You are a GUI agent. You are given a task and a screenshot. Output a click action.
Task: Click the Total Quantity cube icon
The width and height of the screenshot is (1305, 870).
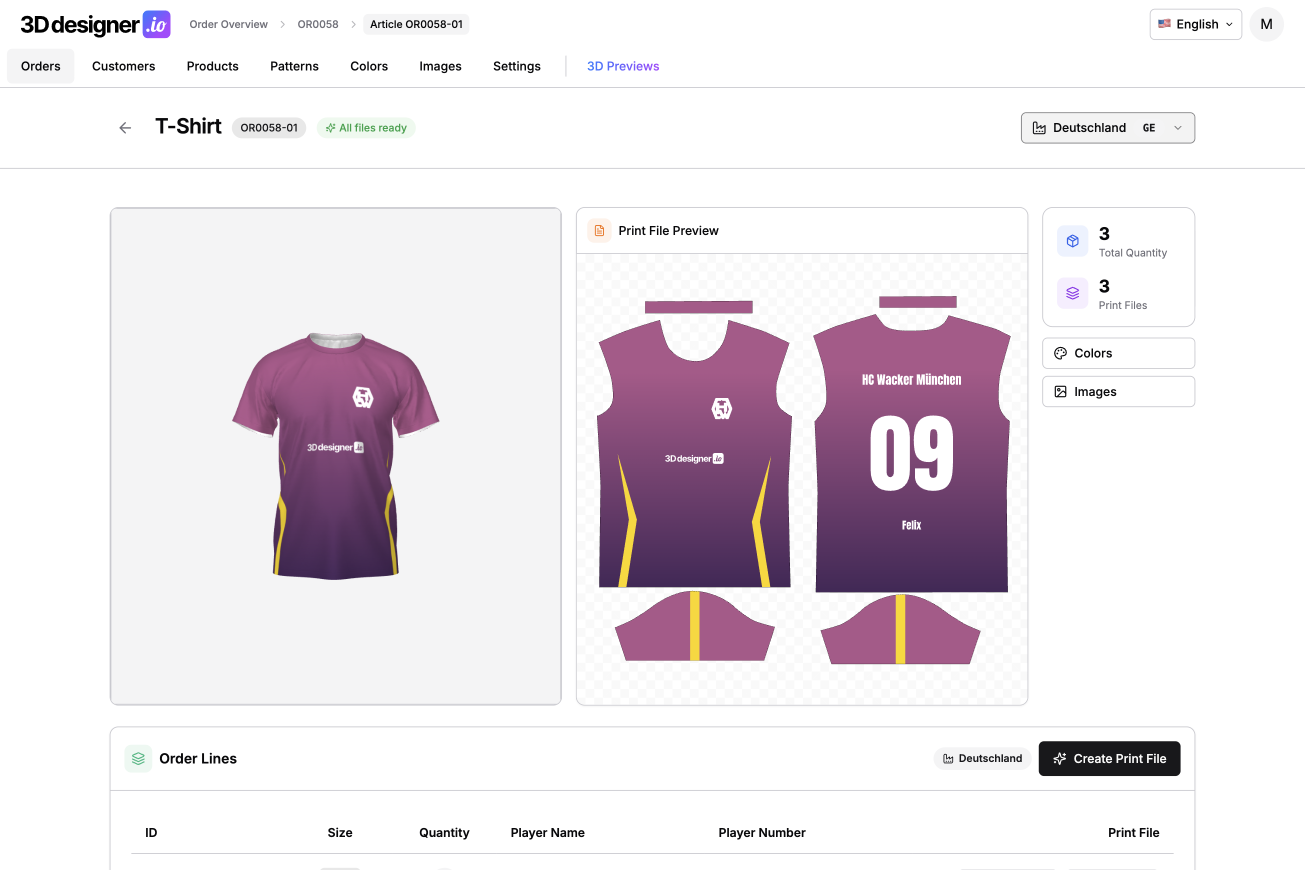1073,241
